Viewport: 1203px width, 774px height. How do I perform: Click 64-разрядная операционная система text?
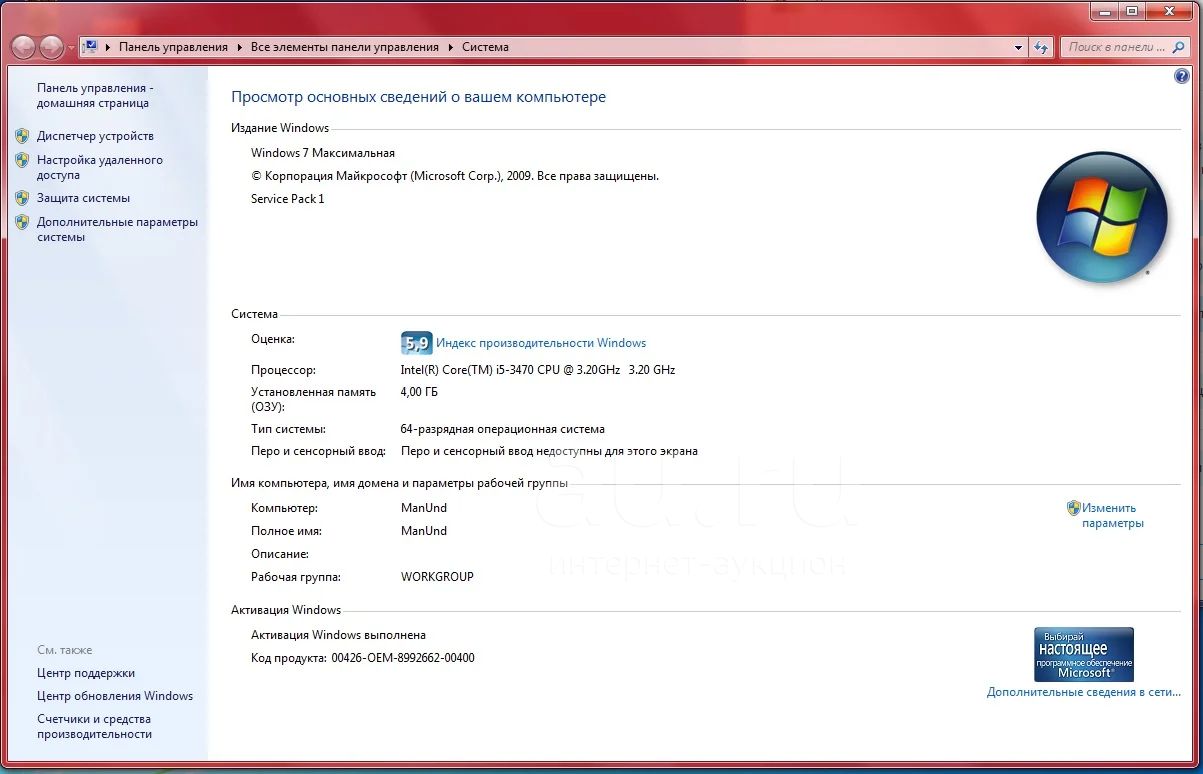(503, 429)
